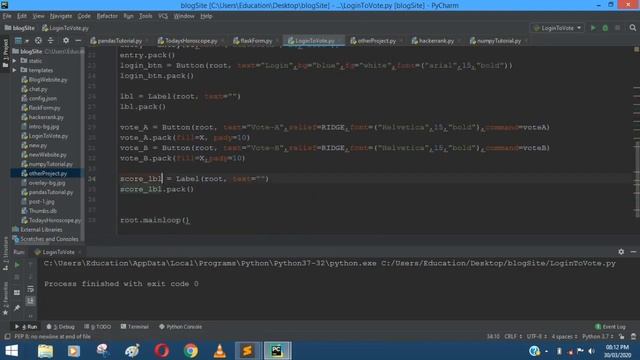Viewport: 640px width, 360px height.
Task: Expand the static folder in project tree
Action: tap(14, 61)
